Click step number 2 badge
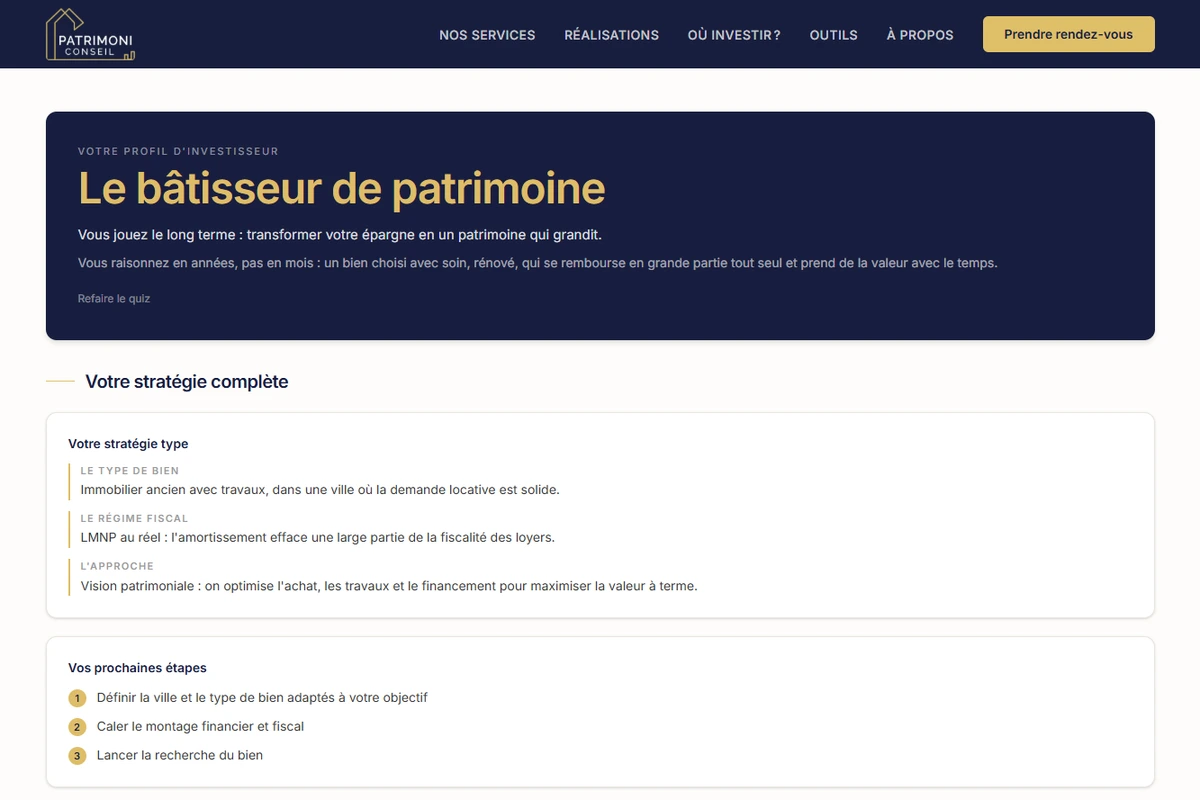 coord(77,727)
